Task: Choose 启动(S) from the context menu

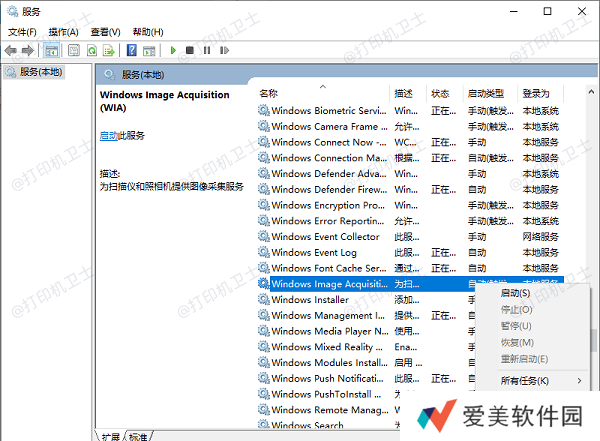Action: pyautogui.click(x=515, y=293)
